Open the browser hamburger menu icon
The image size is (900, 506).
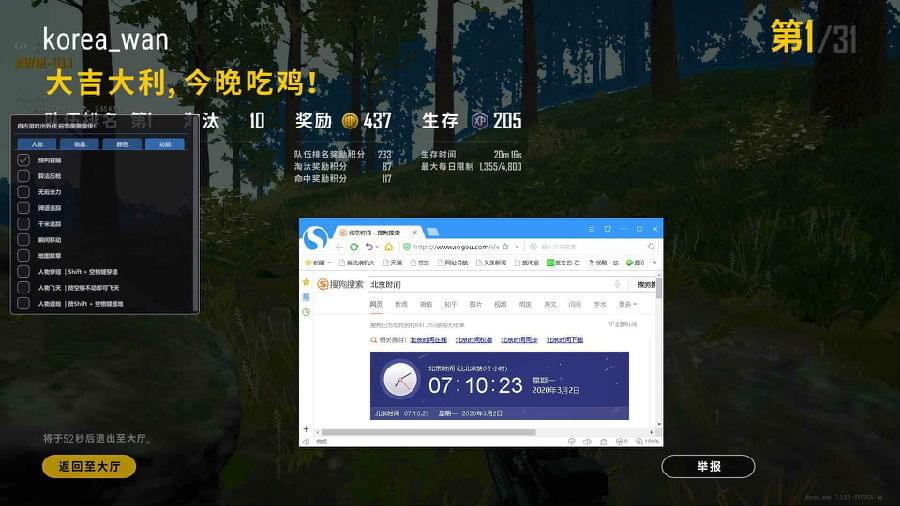(591, 229)
